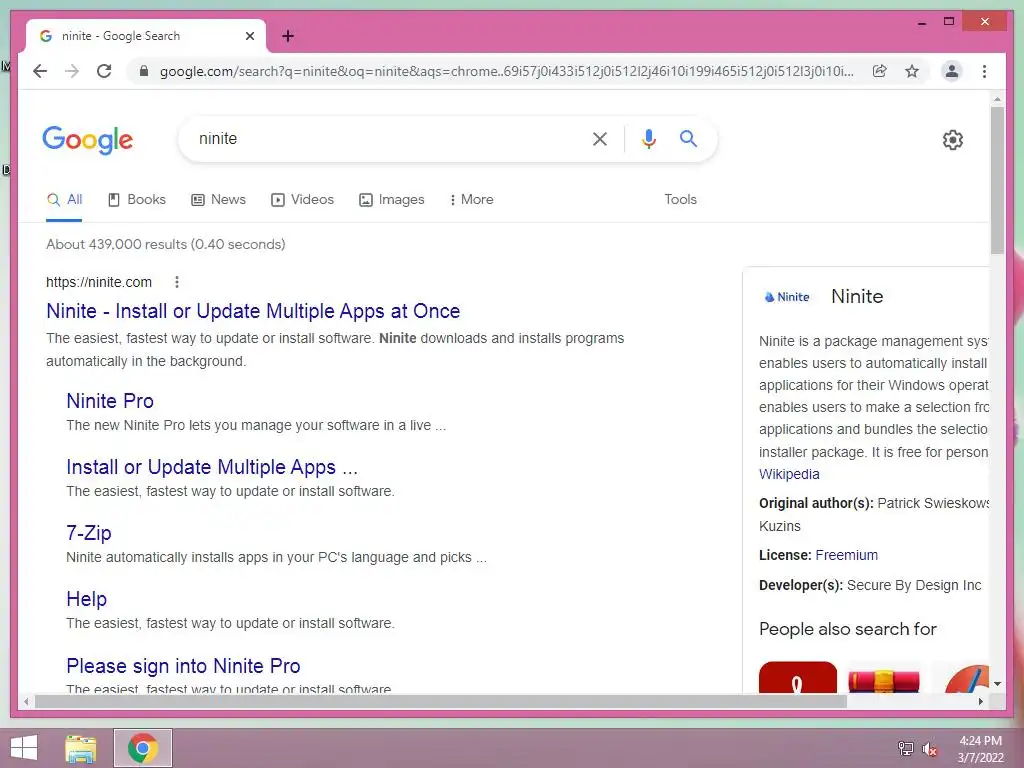This screenshot has height=768, width=1024.
Task: Click the muted volume tray icon
Action: (930, 748)
